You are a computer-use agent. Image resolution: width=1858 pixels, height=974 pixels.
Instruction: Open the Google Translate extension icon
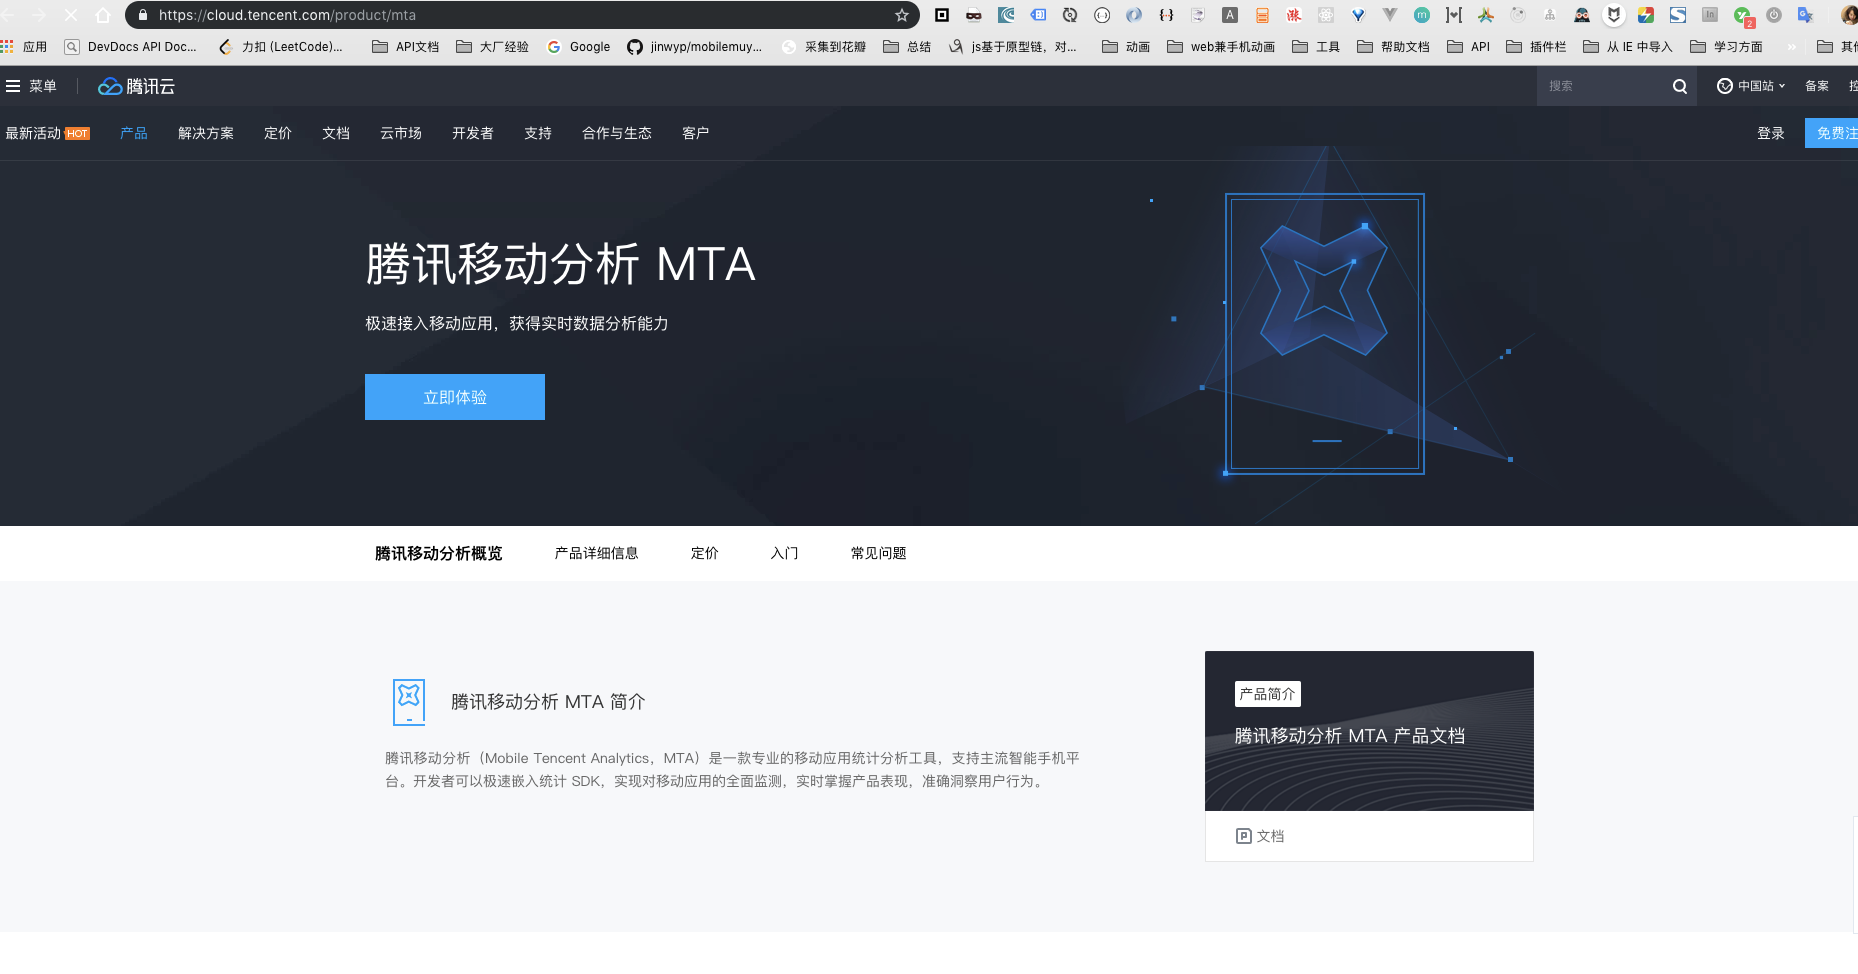point(1805,15)
